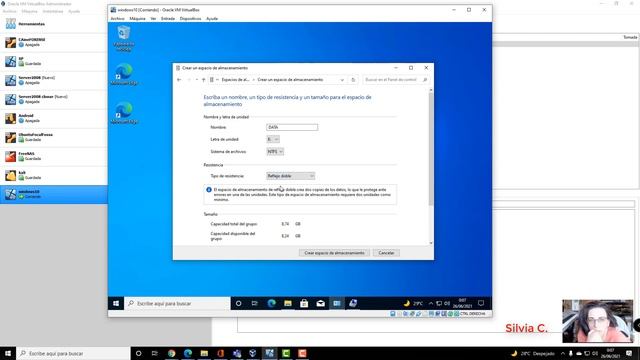Click Crear espacio de almacenamiento button

click(334, 253)
